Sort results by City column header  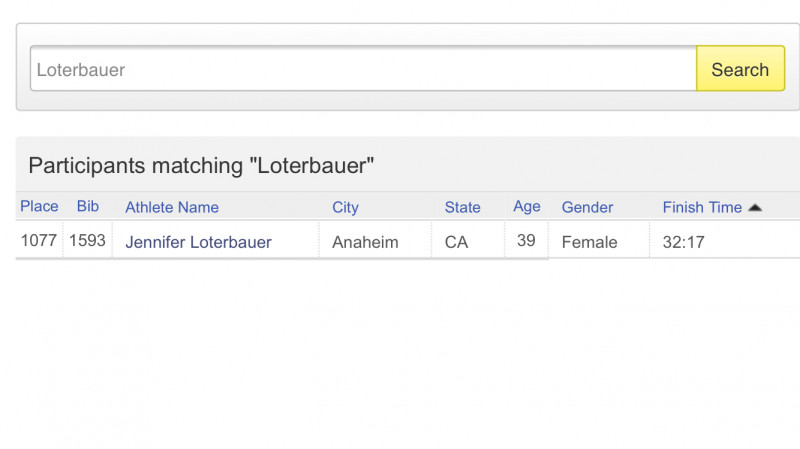pos(345,208)
